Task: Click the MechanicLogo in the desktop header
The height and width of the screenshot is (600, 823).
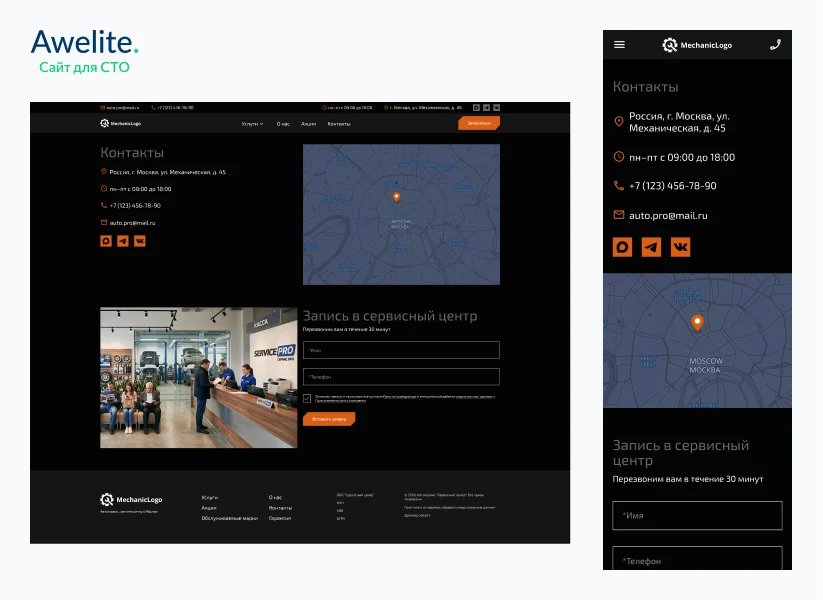Action: (x=120, y=123)
